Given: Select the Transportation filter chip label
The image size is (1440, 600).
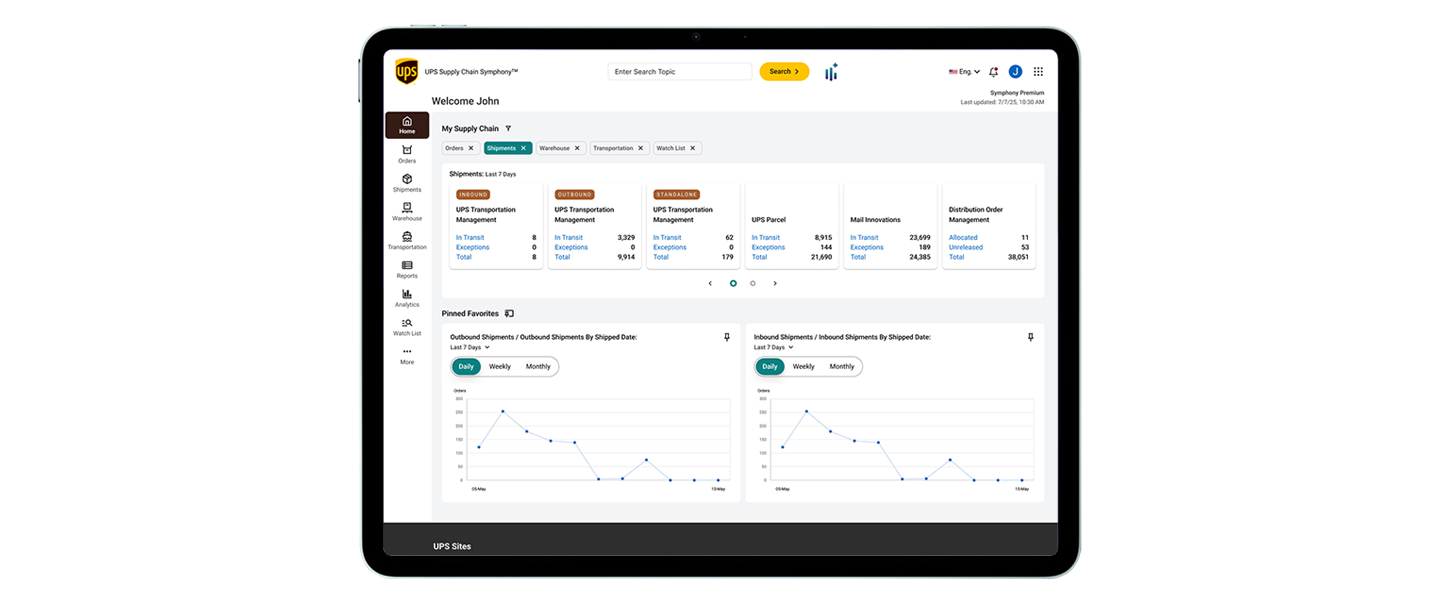Looking at the screenshot, I should (x=613, y=148).
